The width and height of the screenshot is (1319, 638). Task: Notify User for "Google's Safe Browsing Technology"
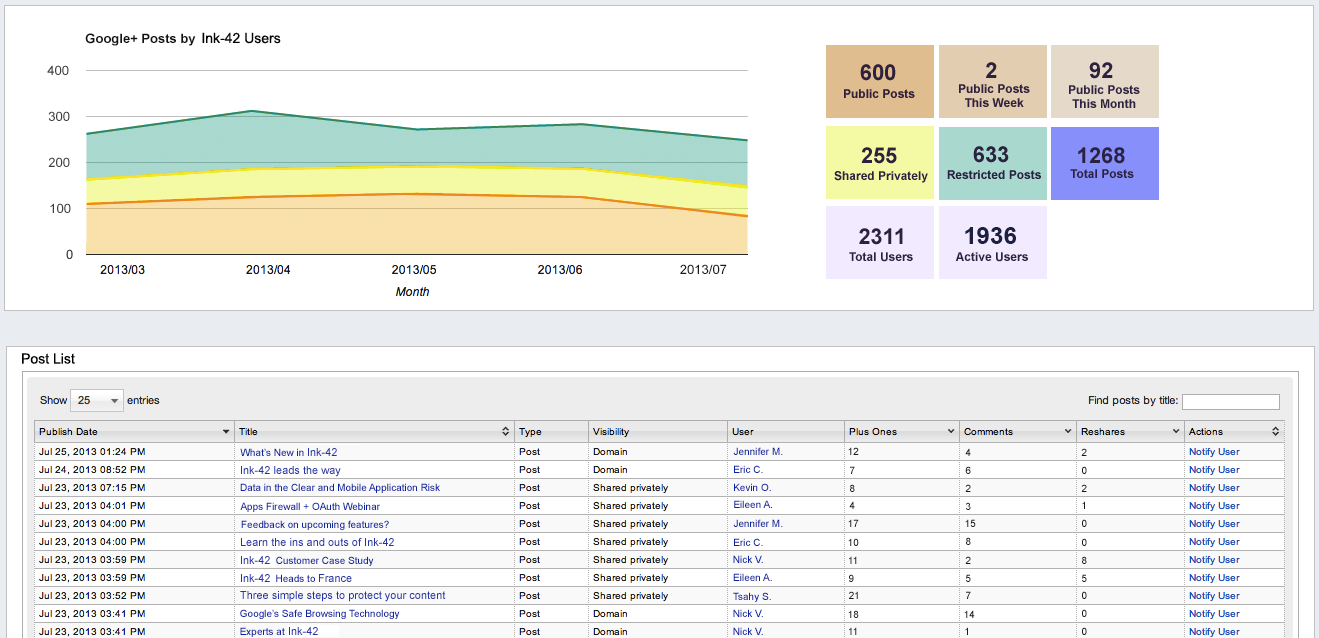(1214, 614)
